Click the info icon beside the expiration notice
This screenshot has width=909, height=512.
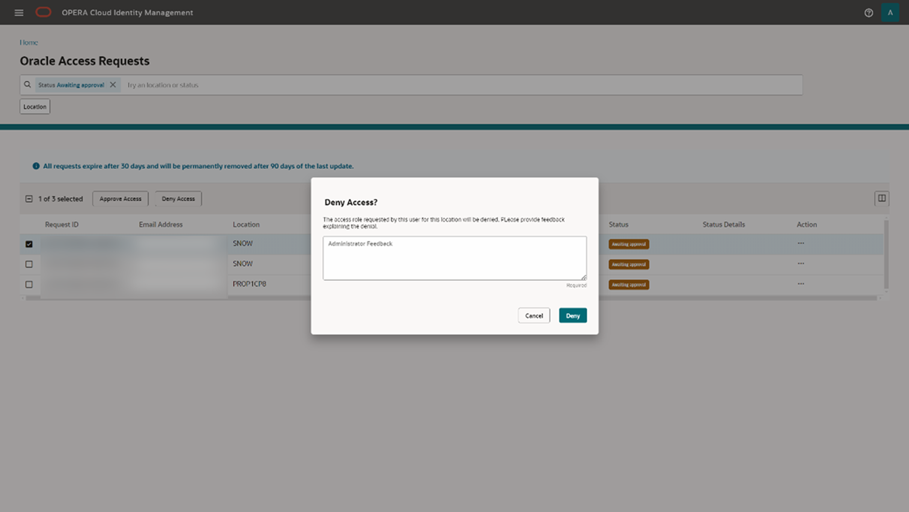[36, 166]
